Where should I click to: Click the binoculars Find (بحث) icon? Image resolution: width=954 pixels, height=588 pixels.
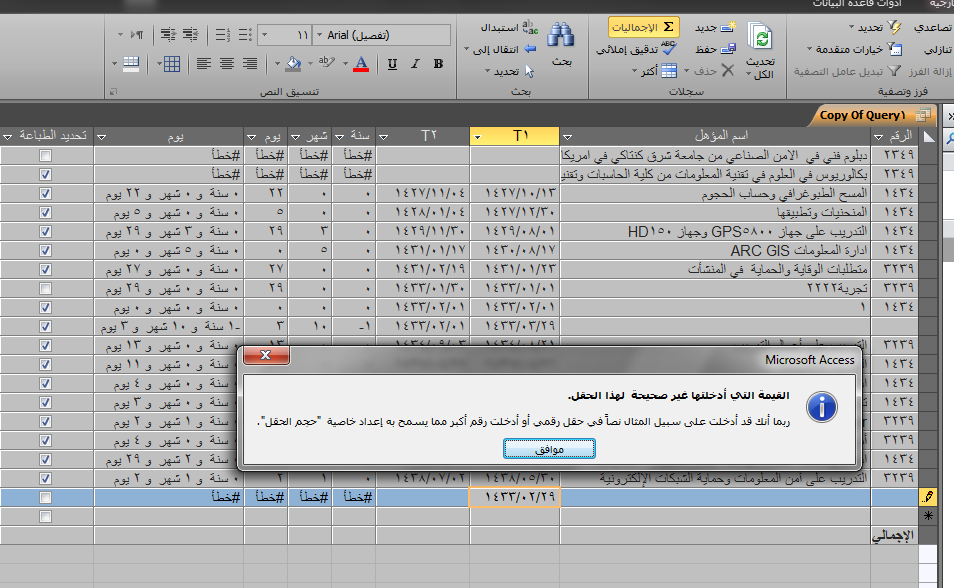coord(560,35)
